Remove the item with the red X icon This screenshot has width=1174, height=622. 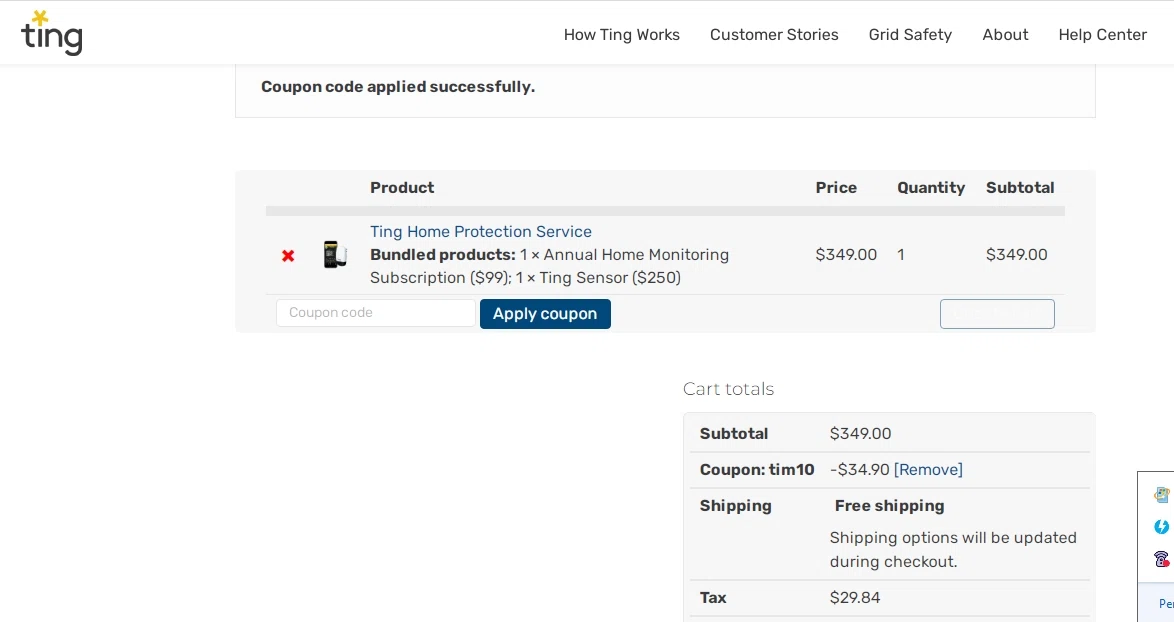point(288,256)
